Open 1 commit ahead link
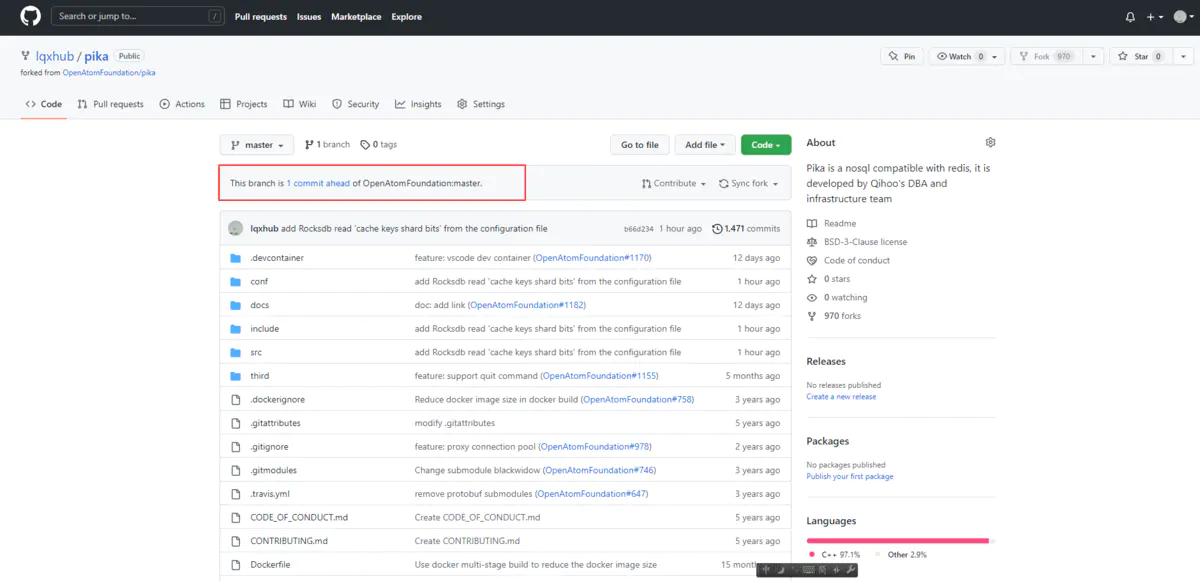Viewport: 1200px width, 581px height. click(318, 184)
